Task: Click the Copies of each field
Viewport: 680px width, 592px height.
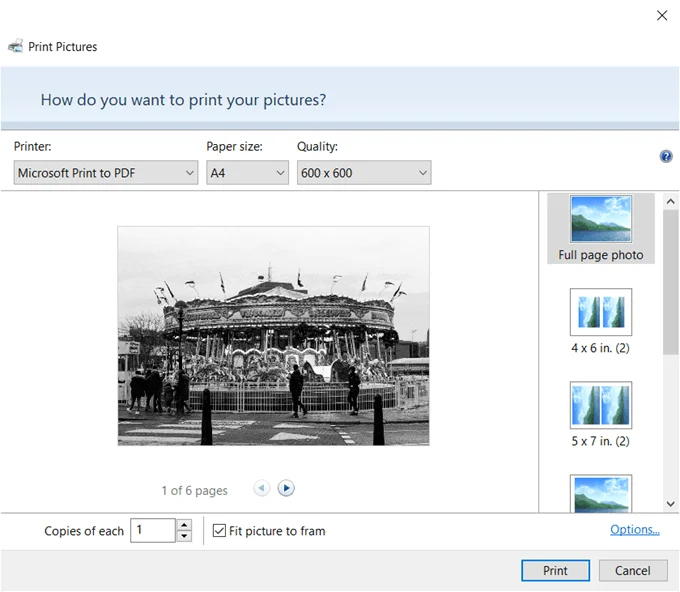Action: 153,530
